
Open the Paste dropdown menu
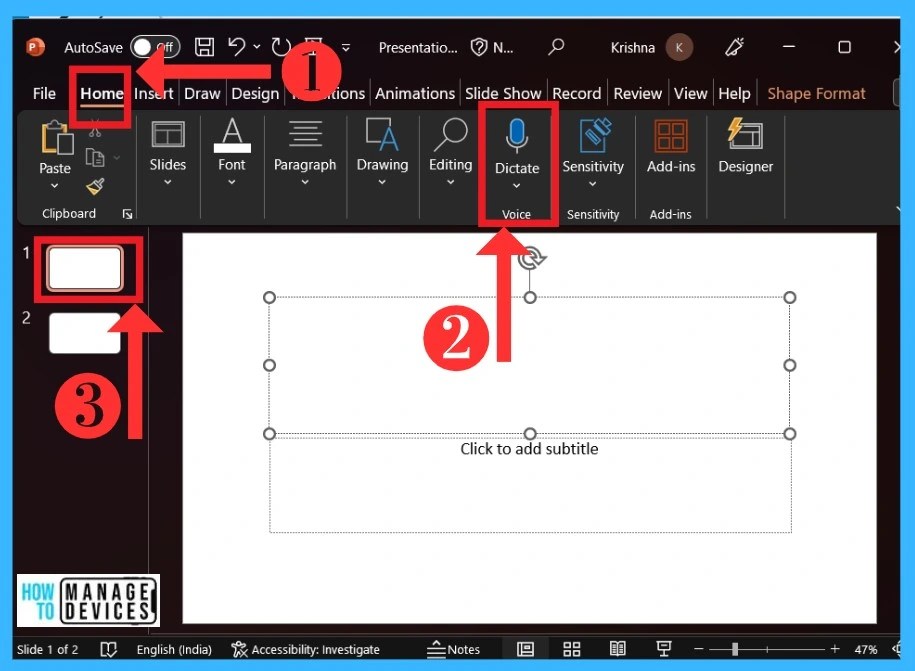(x=55, y=184)
